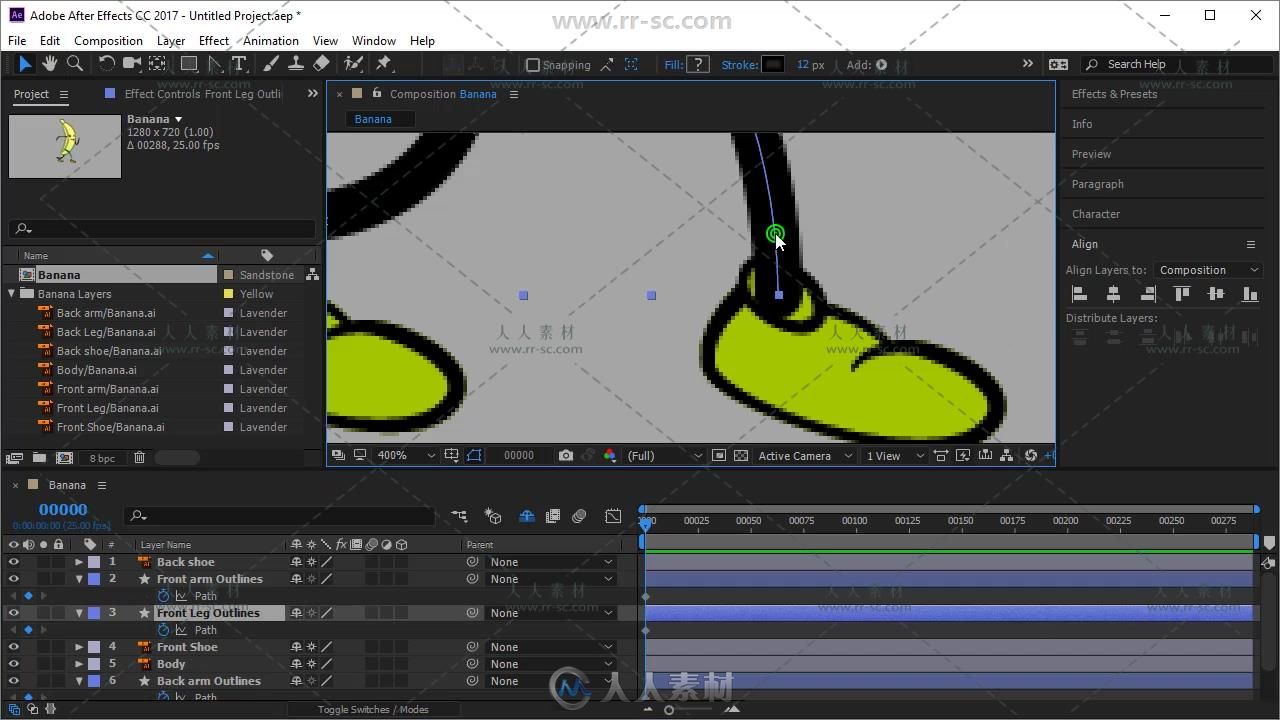The image size is (1280, 720).
Task: Enable Motion Blur for timeline
Action: tap(579, 516)
